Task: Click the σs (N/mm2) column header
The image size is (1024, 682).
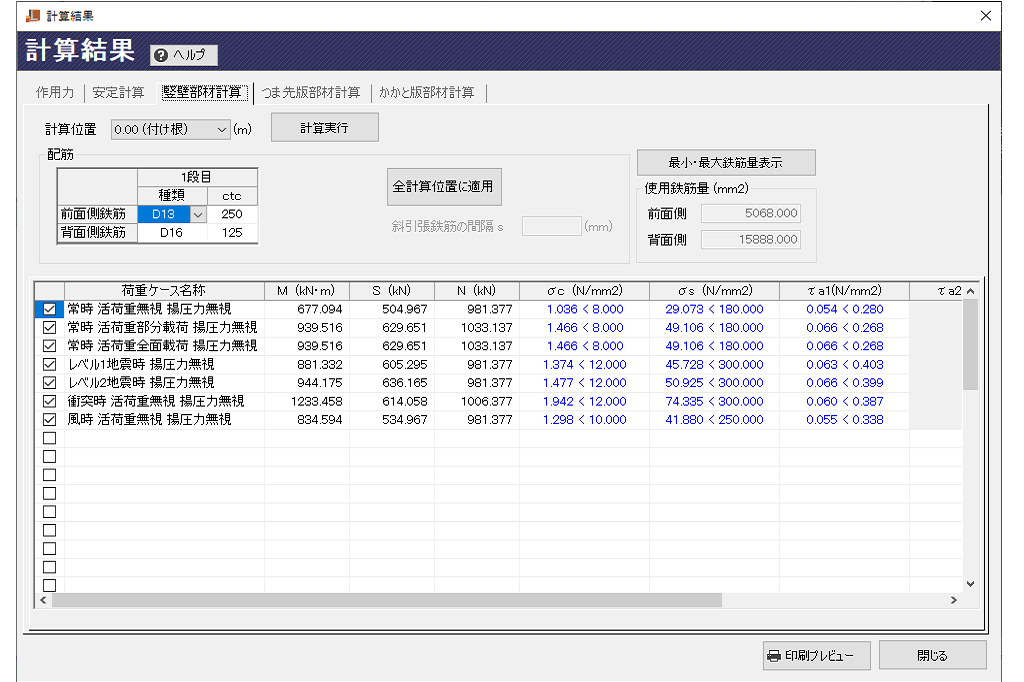Action: pos(714,291)
